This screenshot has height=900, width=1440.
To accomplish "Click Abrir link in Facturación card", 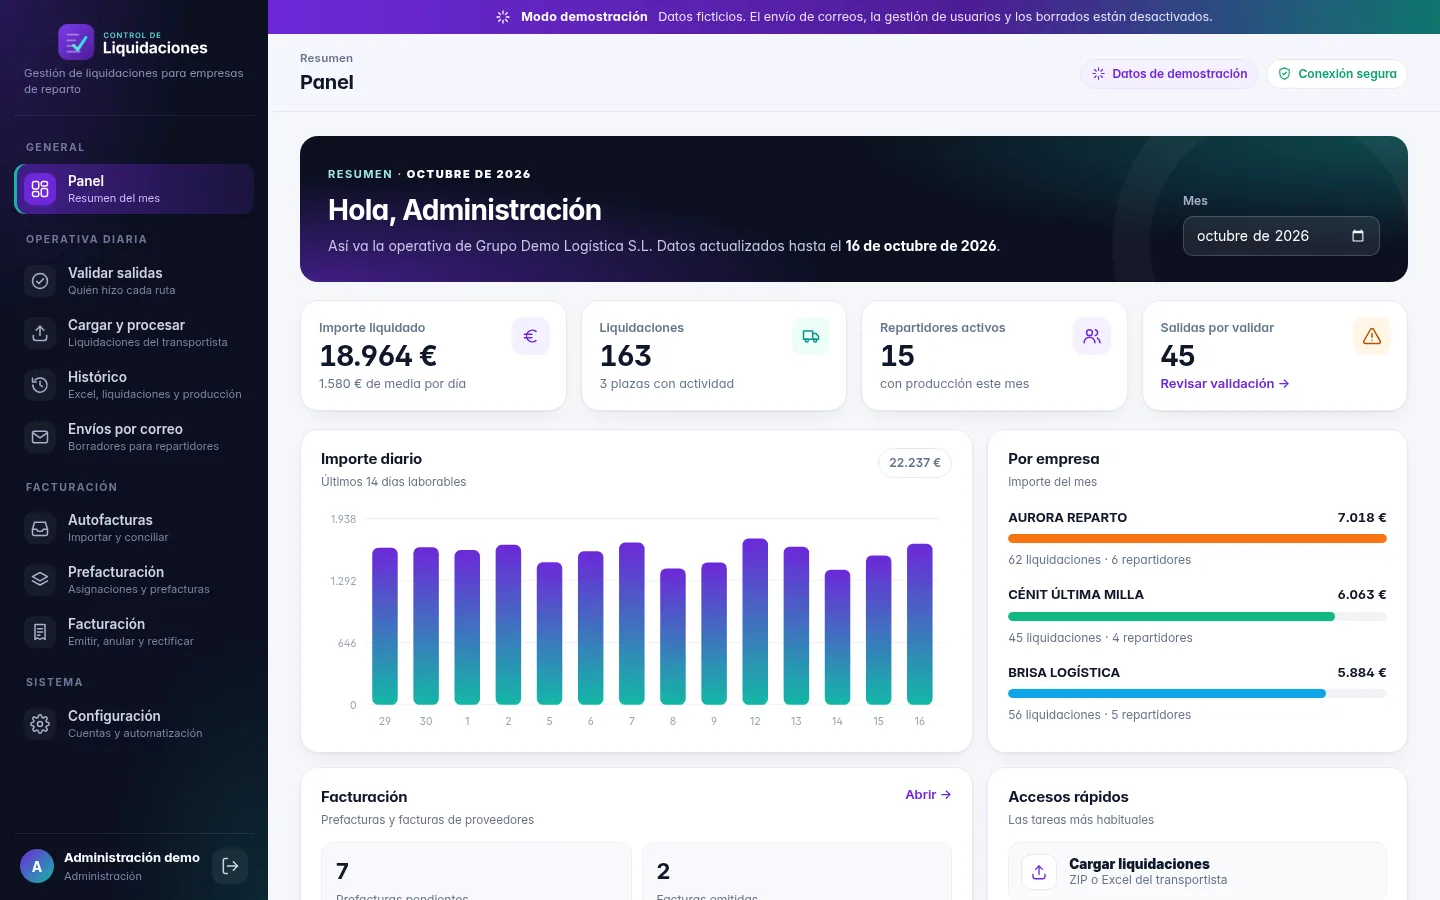I will 928,795.
